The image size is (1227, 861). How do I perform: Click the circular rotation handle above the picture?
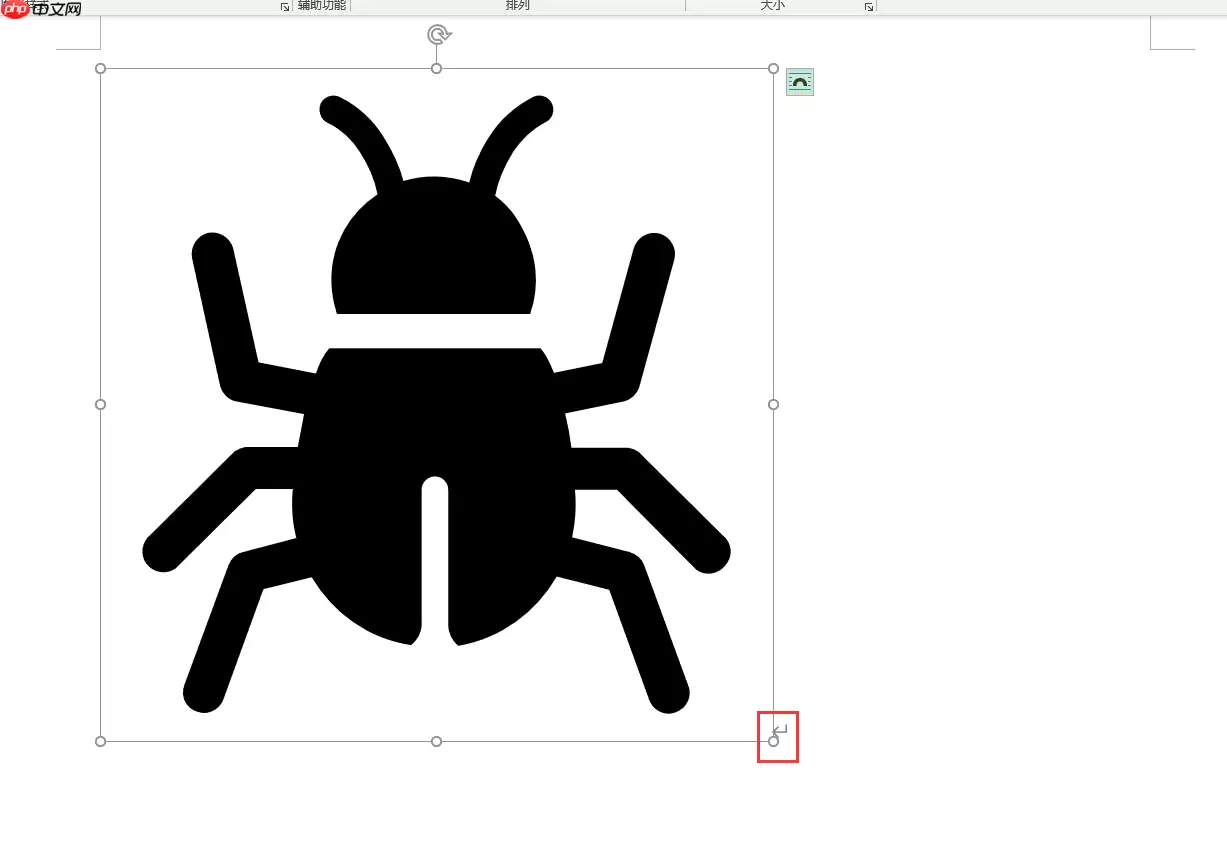[438, 35]
